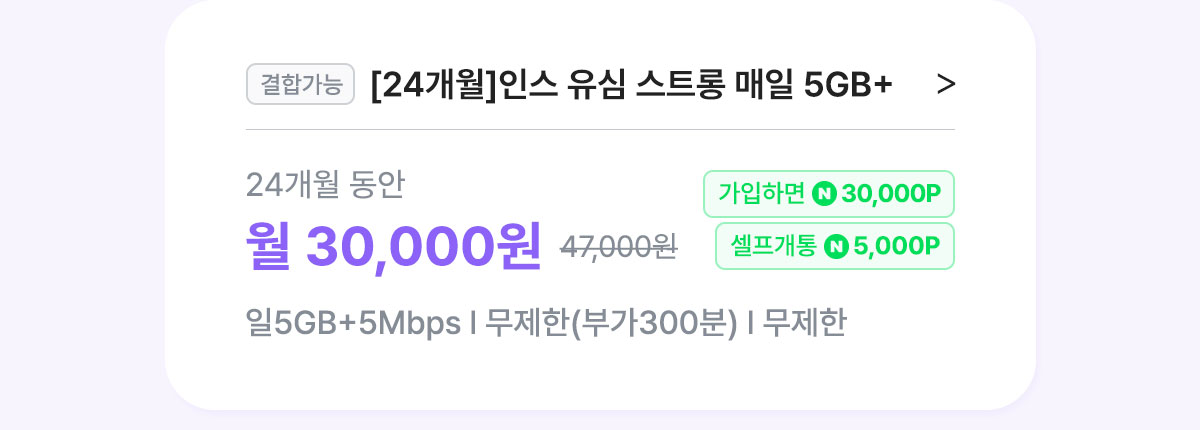Viewport: 1200px width, 430px height.
Task: Click the 5GB+ text in the plan title
Action: (848, 85)
